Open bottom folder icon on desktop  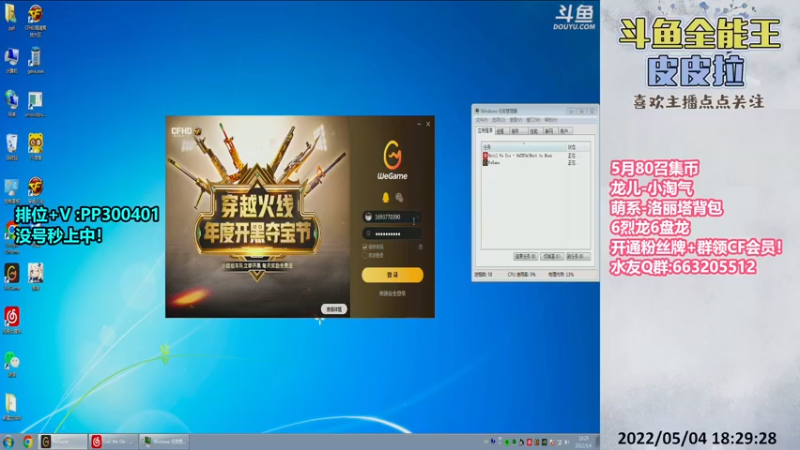click(x=11, y=407)
